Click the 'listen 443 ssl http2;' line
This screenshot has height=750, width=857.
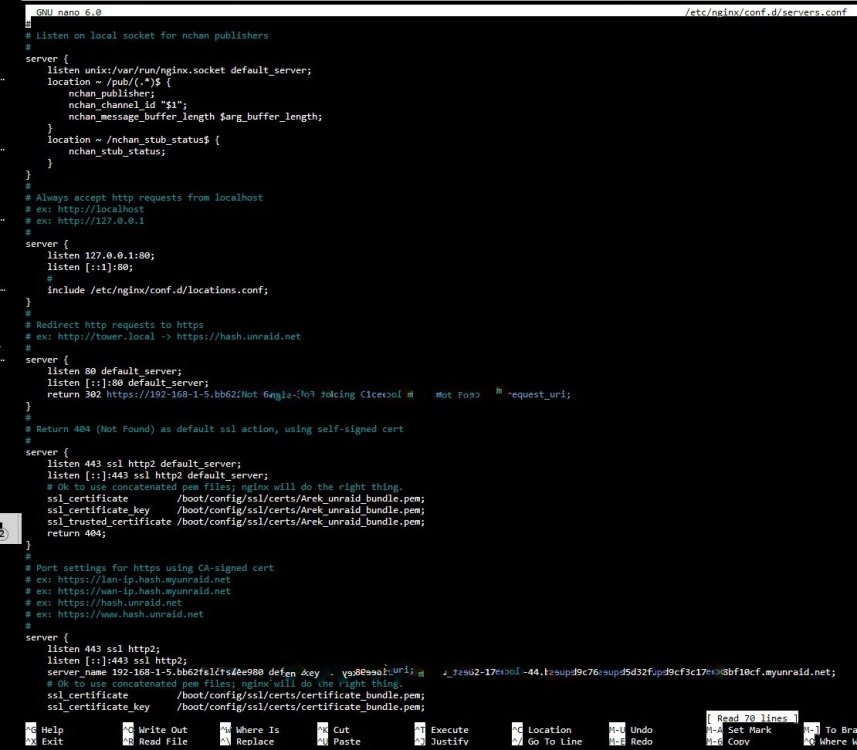(x=103, y=649)
